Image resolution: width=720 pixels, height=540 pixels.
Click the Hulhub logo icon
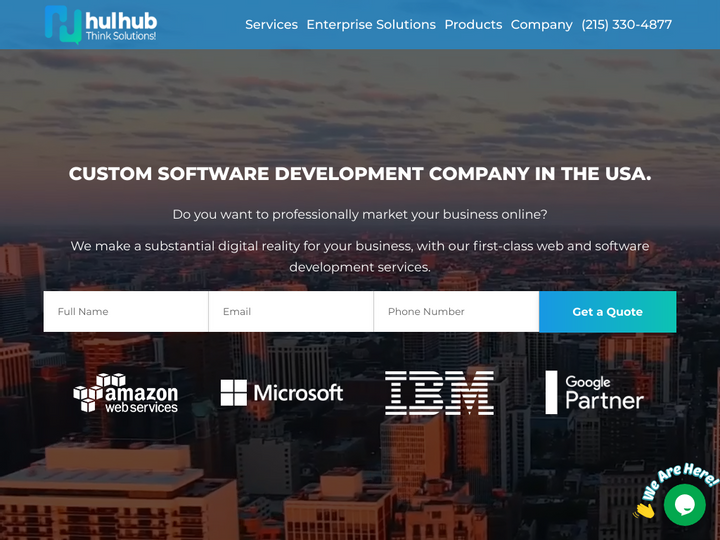62,24
